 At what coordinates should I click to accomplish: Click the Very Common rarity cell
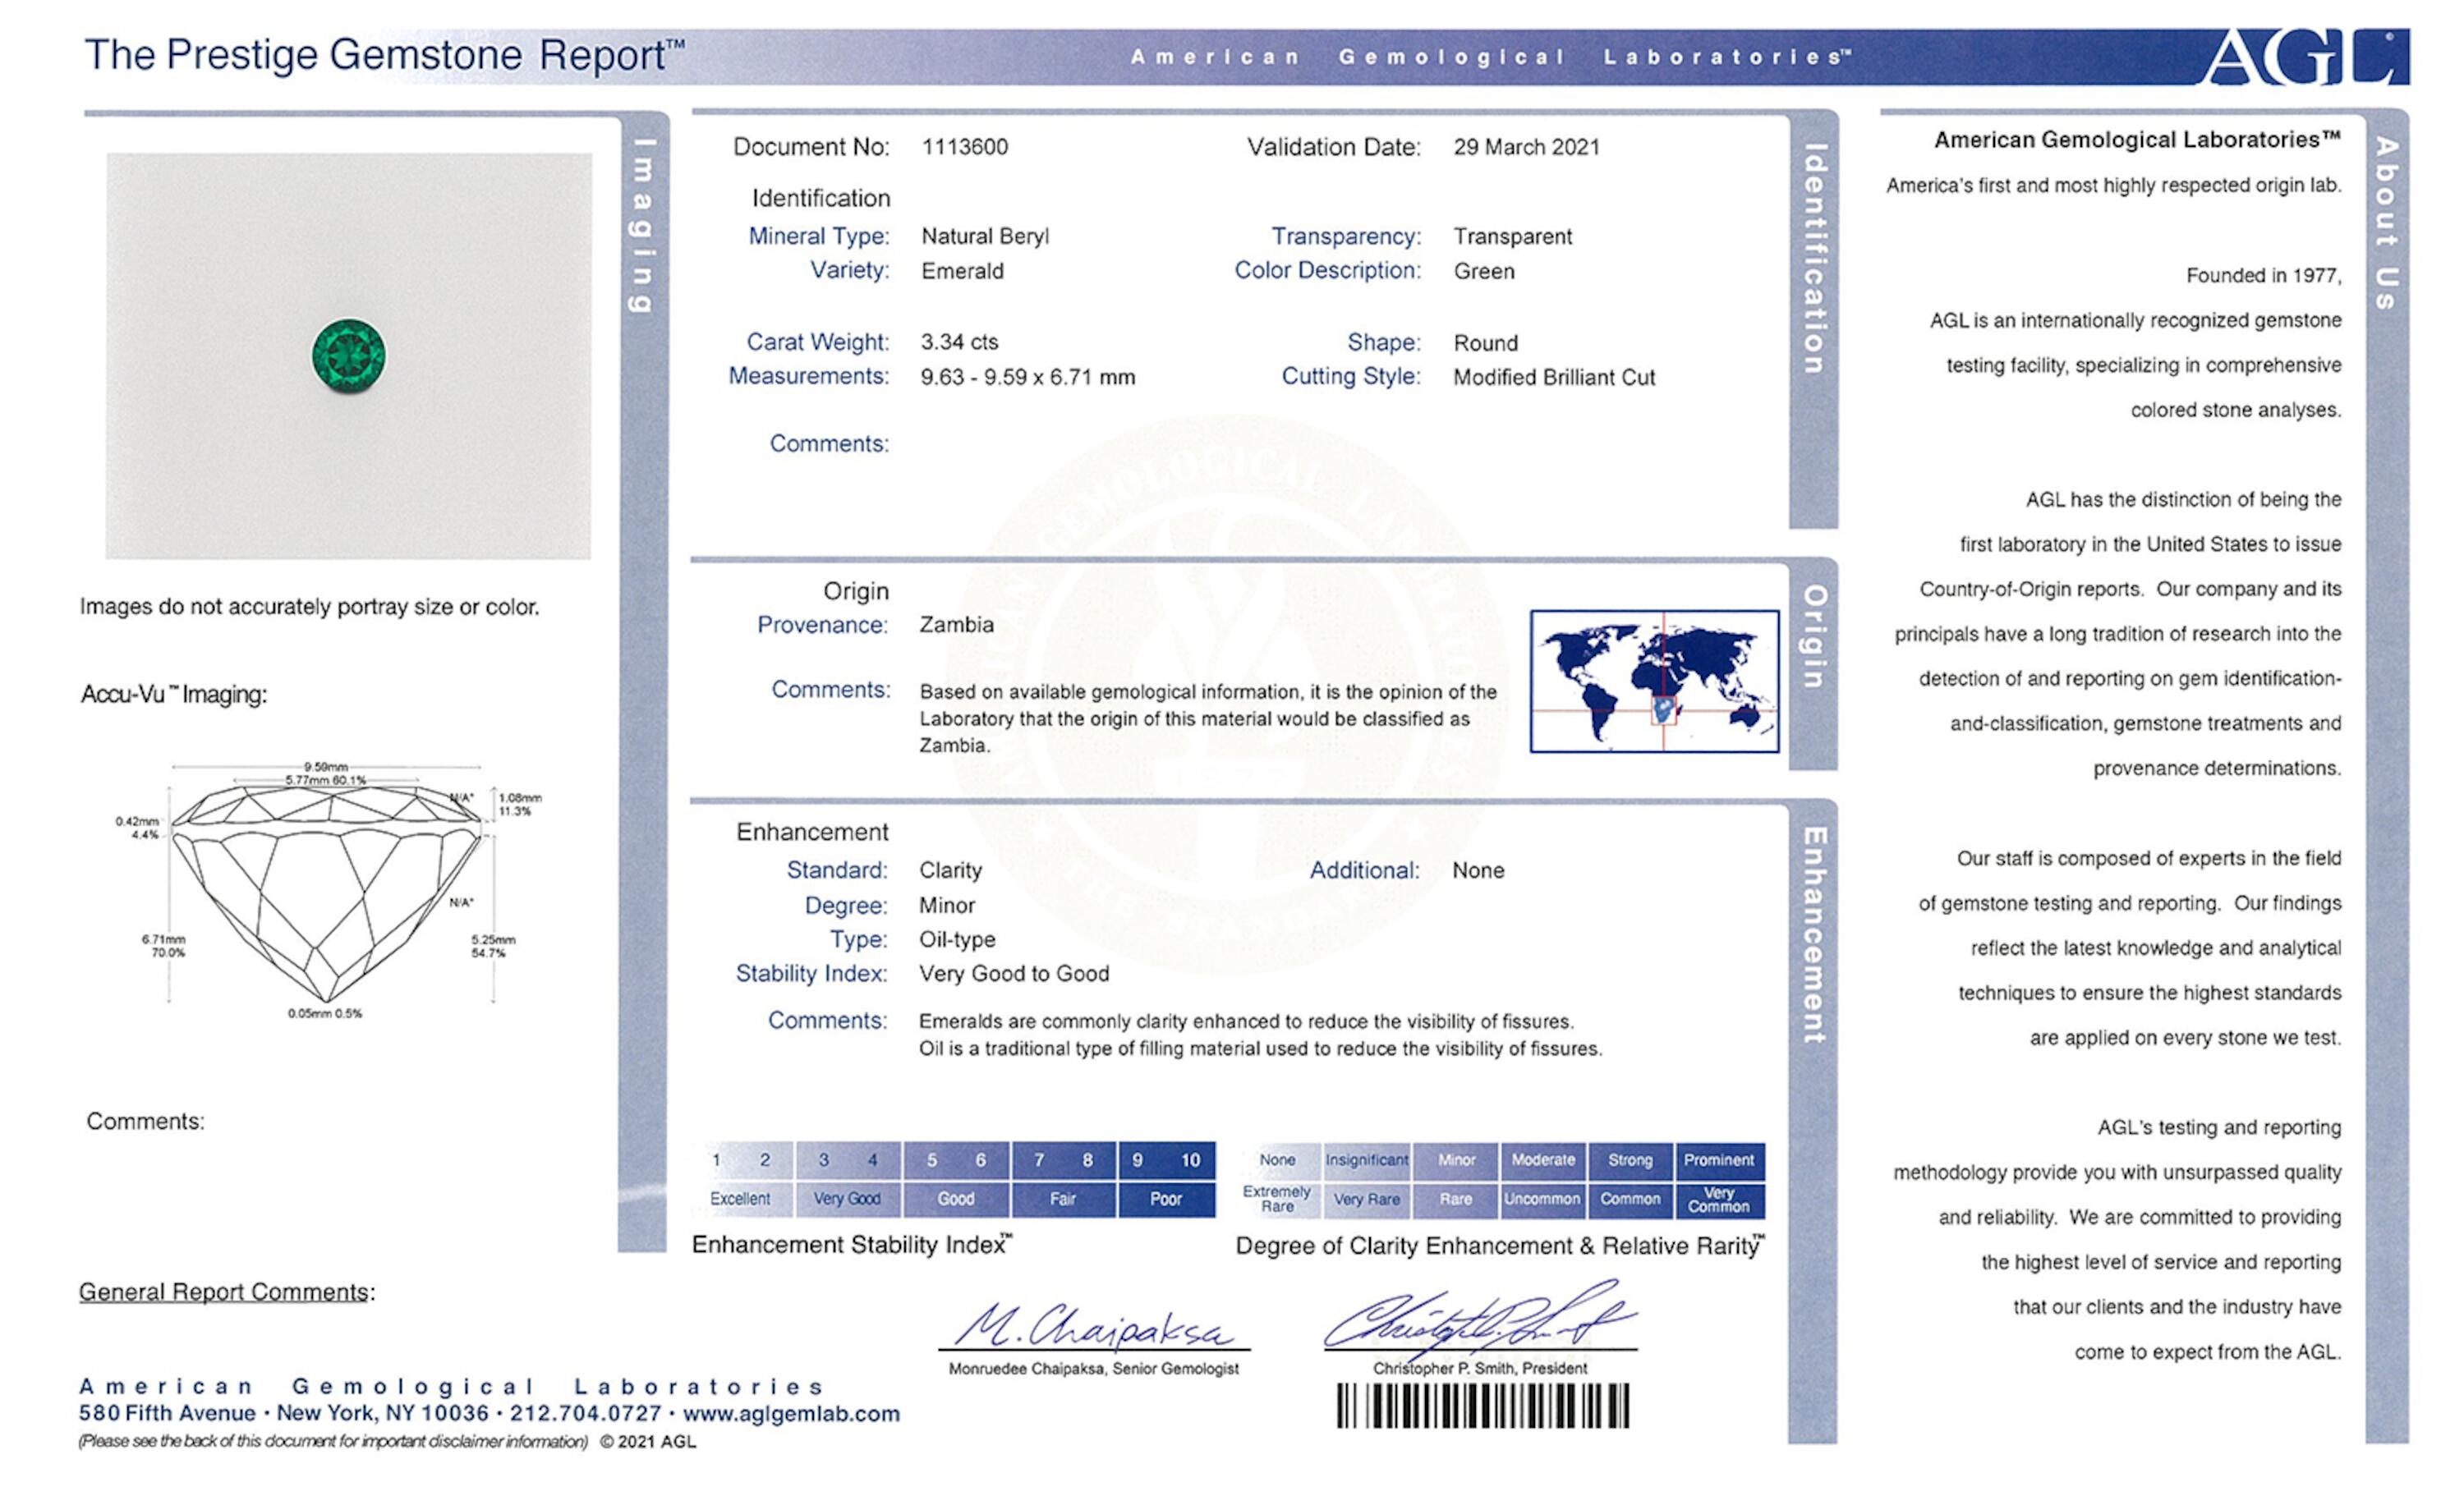pyautogui.click(x=1719, y=1200)
